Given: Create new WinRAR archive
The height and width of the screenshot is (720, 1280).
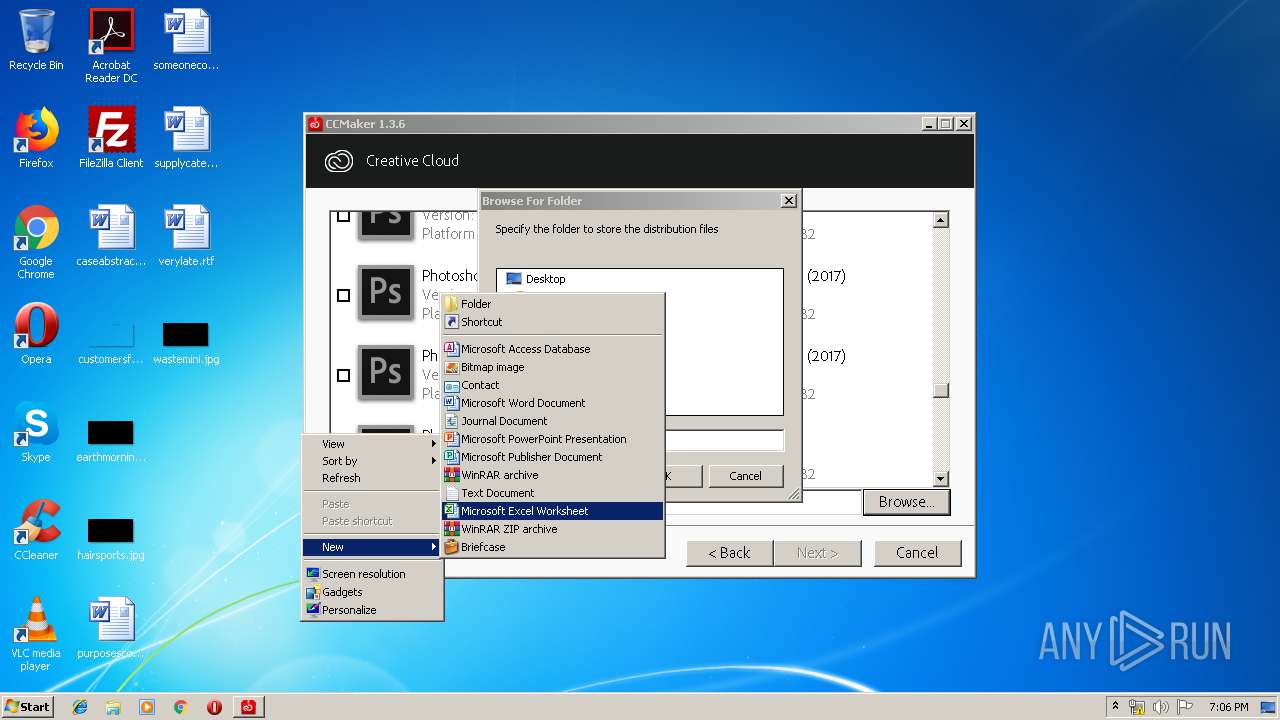Looking at the screenshot, I should pos(553,475).
